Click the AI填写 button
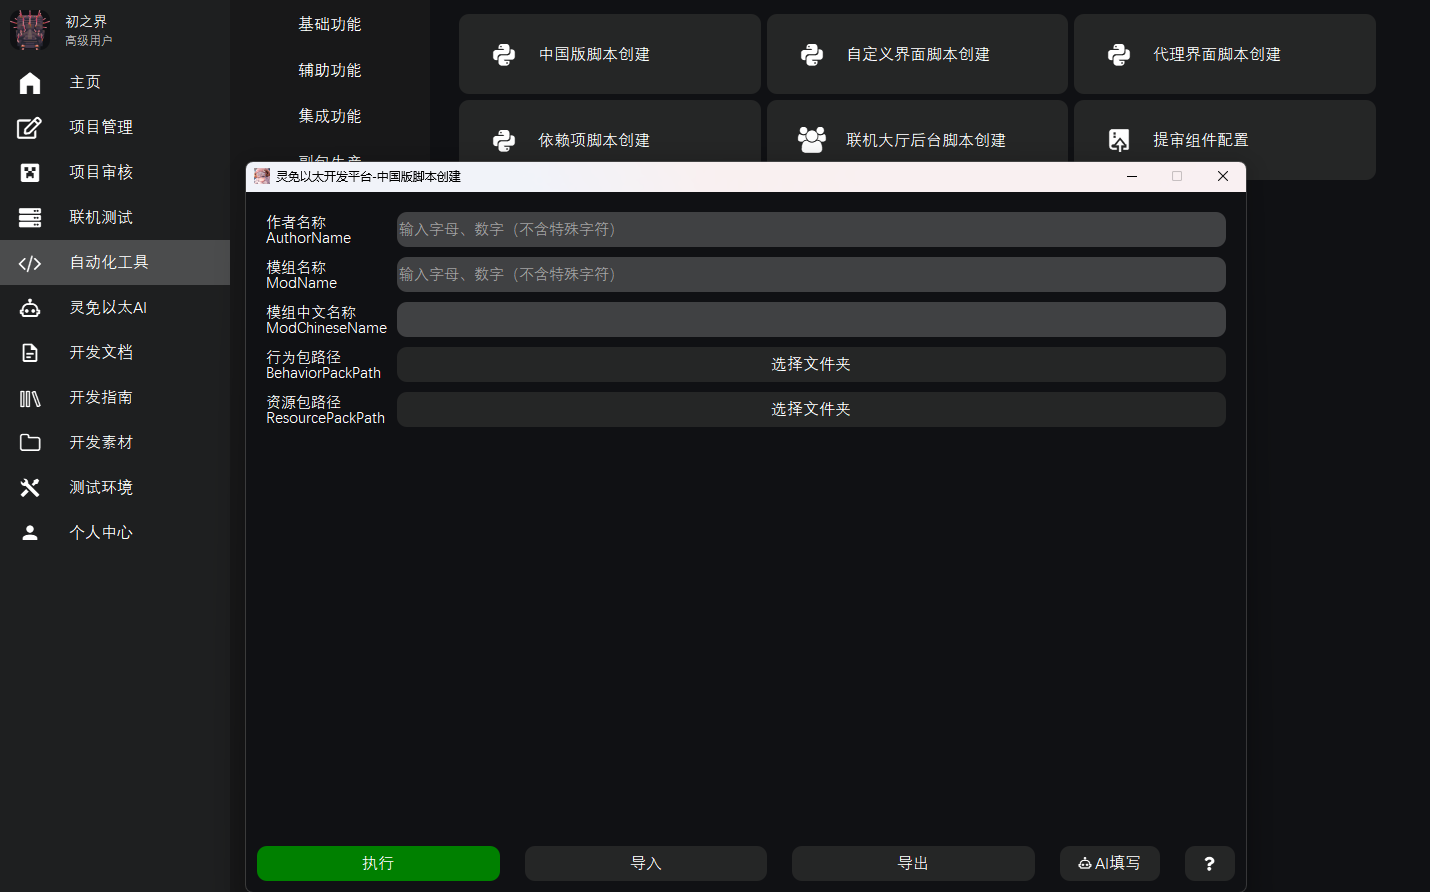Image resolution: width=1430 pixels, height=892 pixels. point(1109,863)
